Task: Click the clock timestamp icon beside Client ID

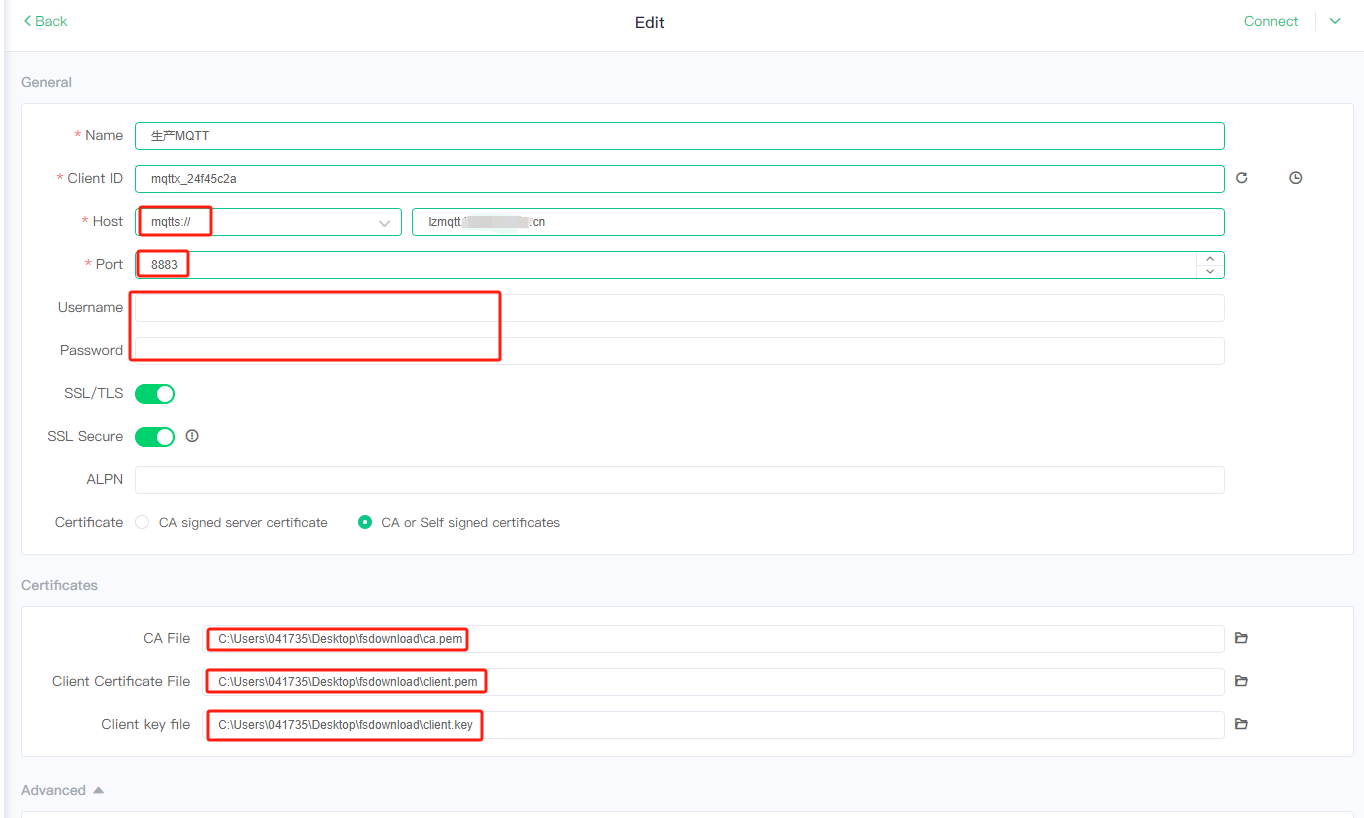Action: [x=1295, y=178]
